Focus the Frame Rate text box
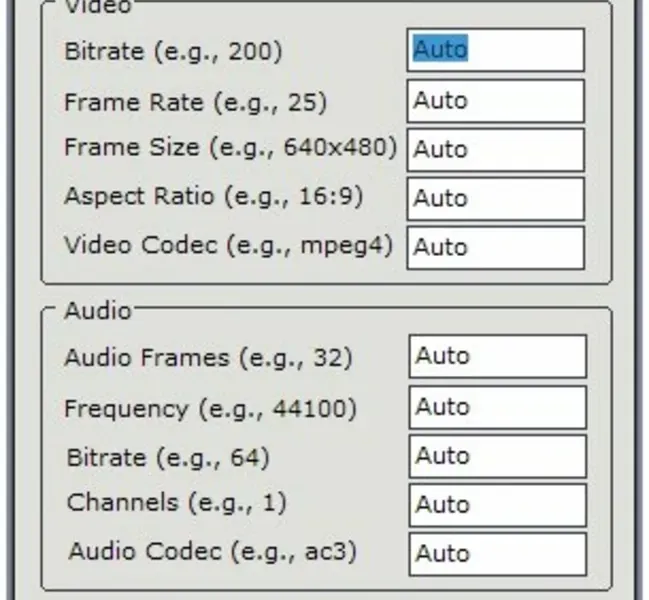 click(496, 101)
